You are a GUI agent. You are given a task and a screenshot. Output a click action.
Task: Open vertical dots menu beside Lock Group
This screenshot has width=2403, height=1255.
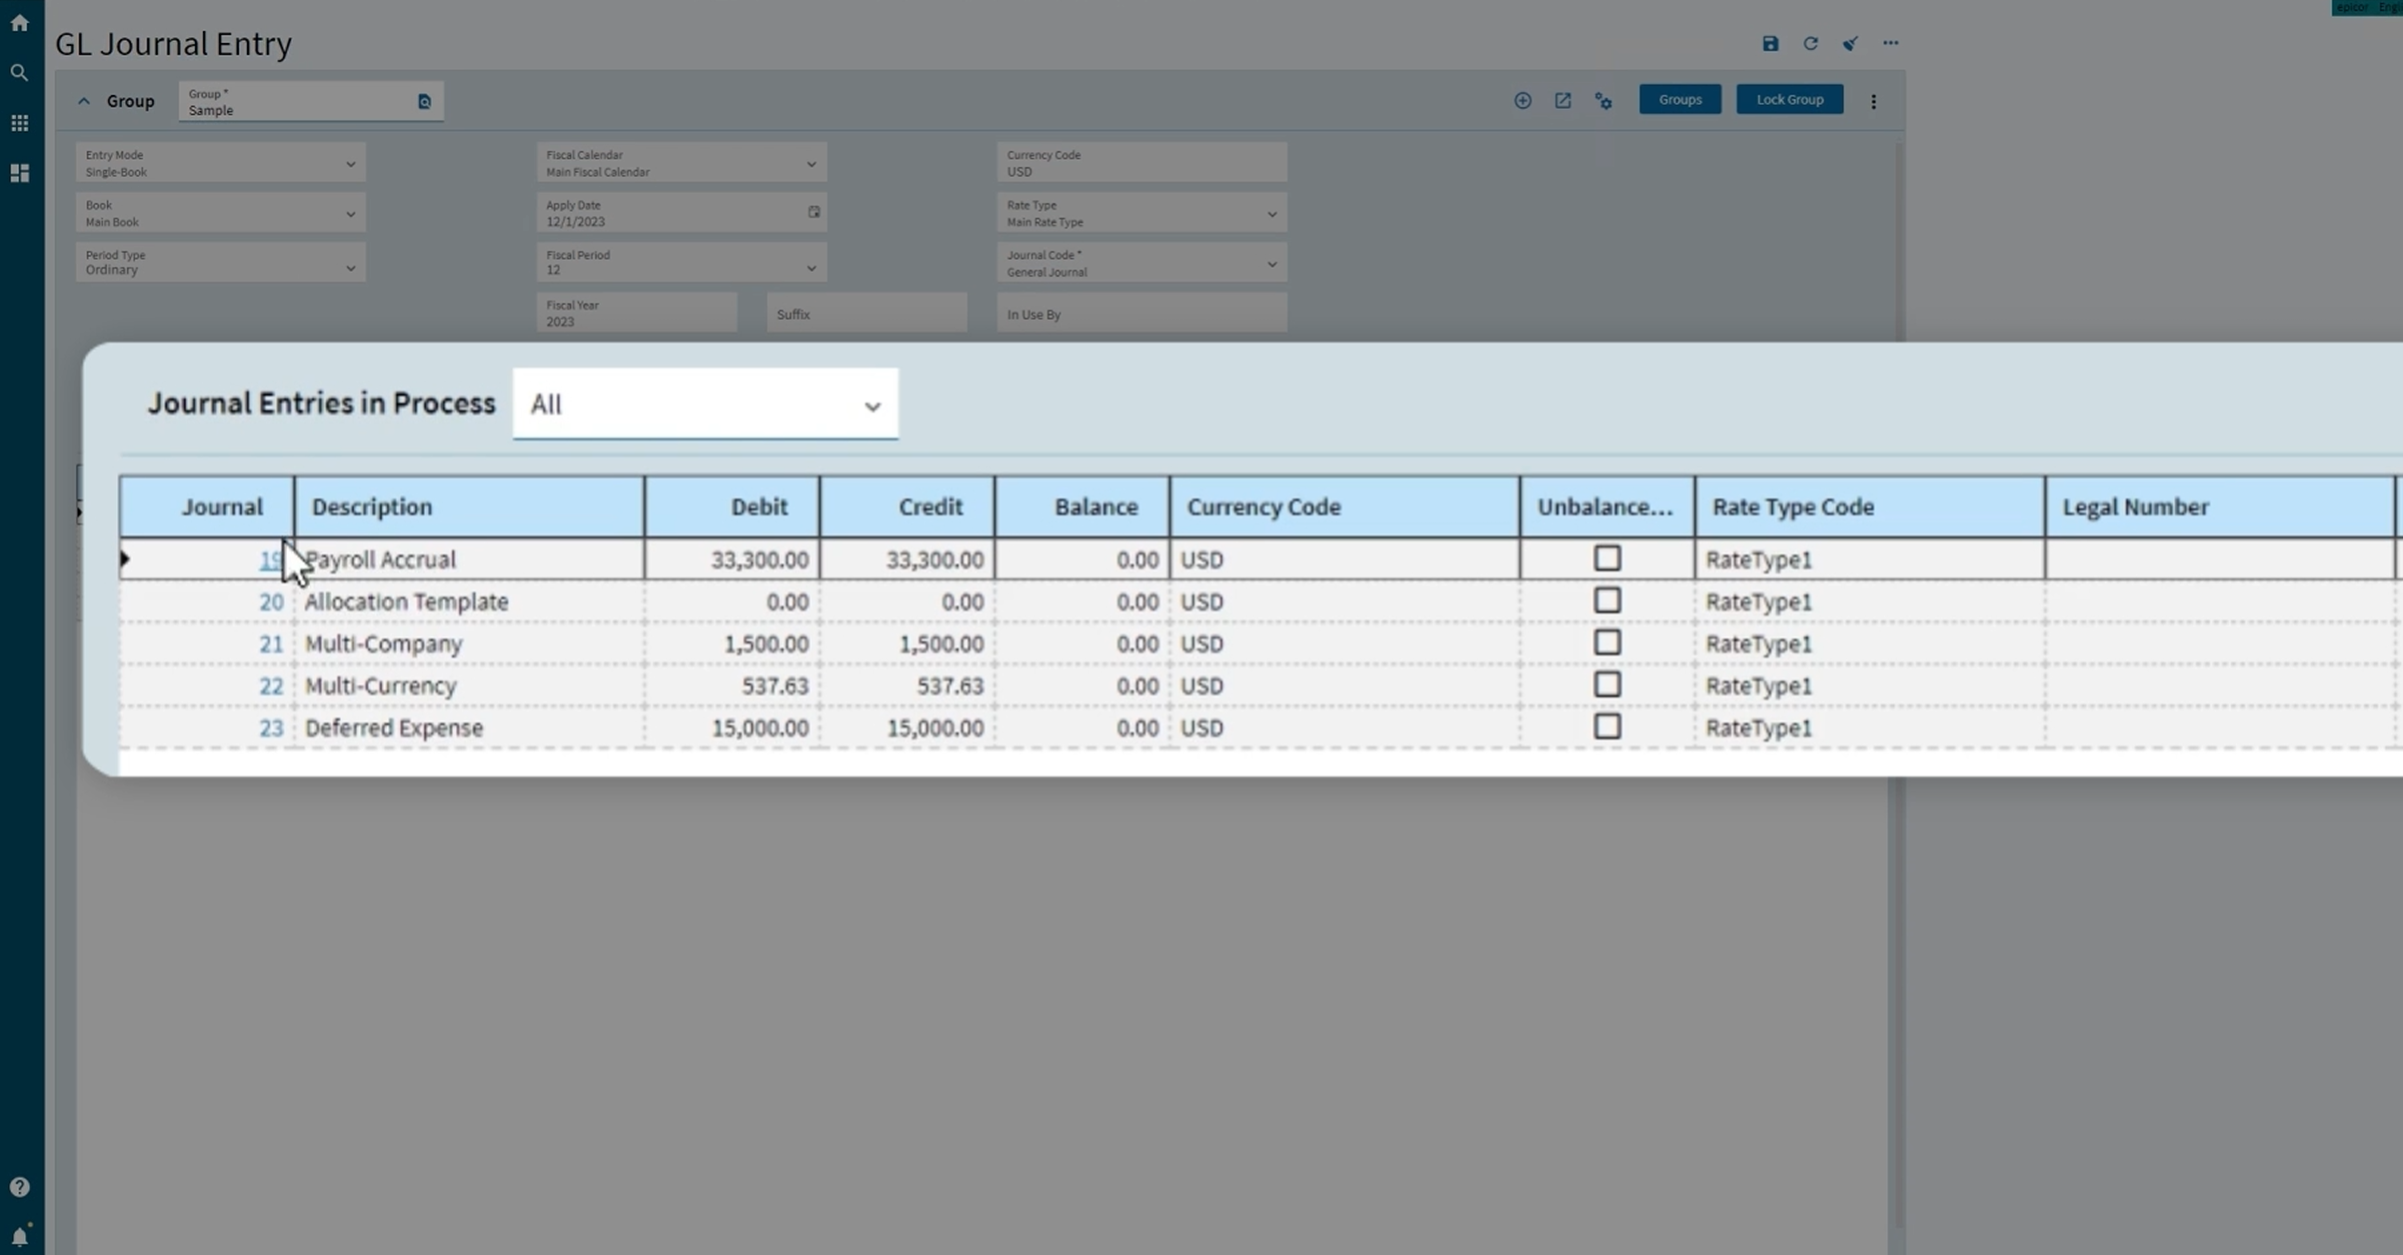pyautogui.click(x=1873, y=101)
